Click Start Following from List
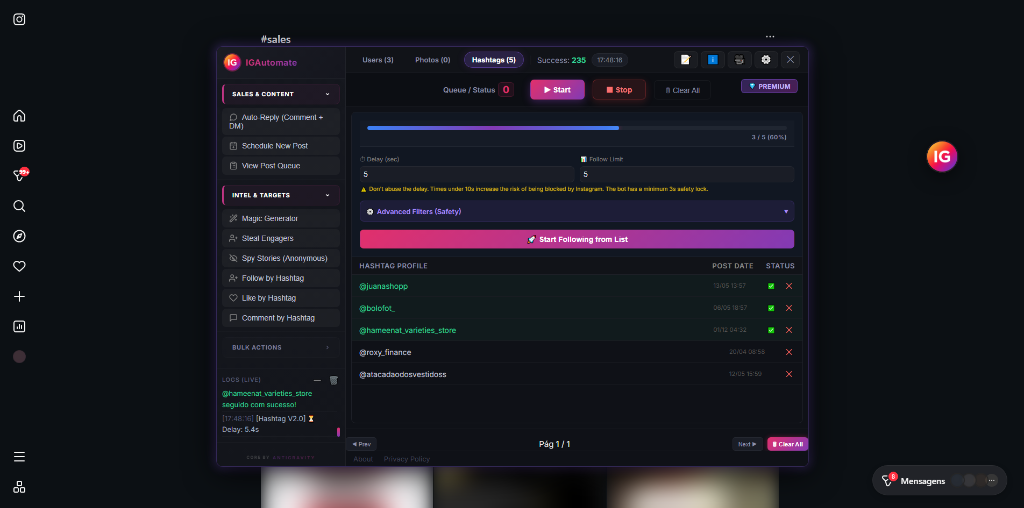The image size is (1024, 508). [x=577, y=239]
